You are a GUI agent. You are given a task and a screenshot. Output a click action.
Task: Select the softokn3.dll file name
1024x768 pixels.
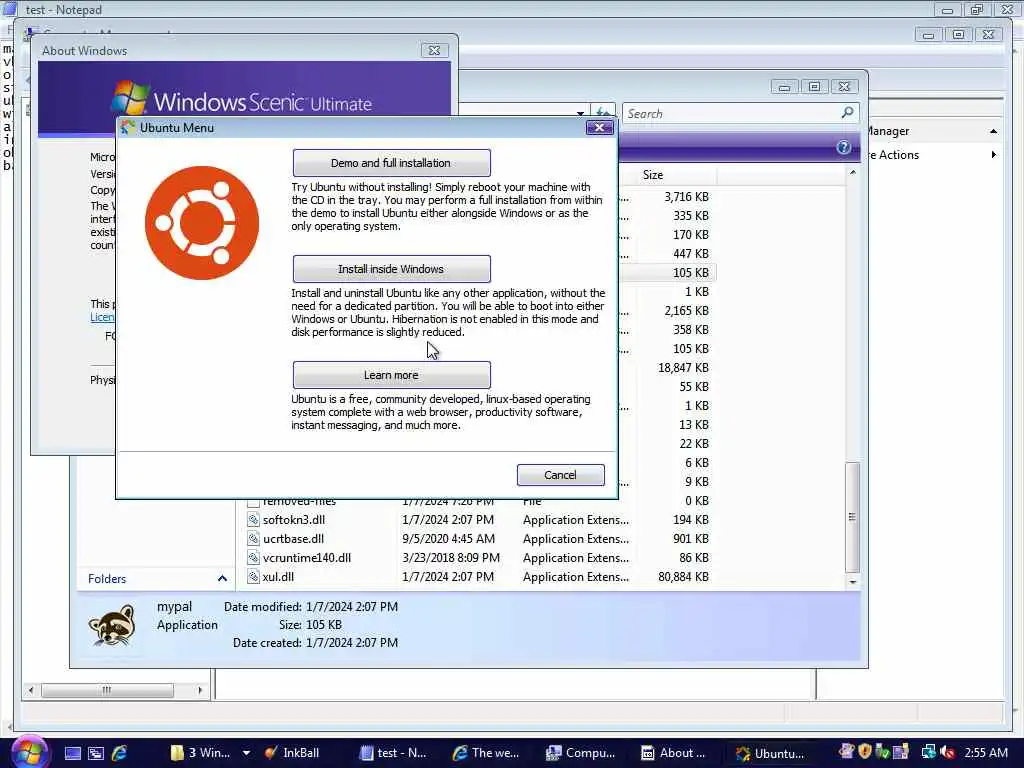tap(294, 520)
